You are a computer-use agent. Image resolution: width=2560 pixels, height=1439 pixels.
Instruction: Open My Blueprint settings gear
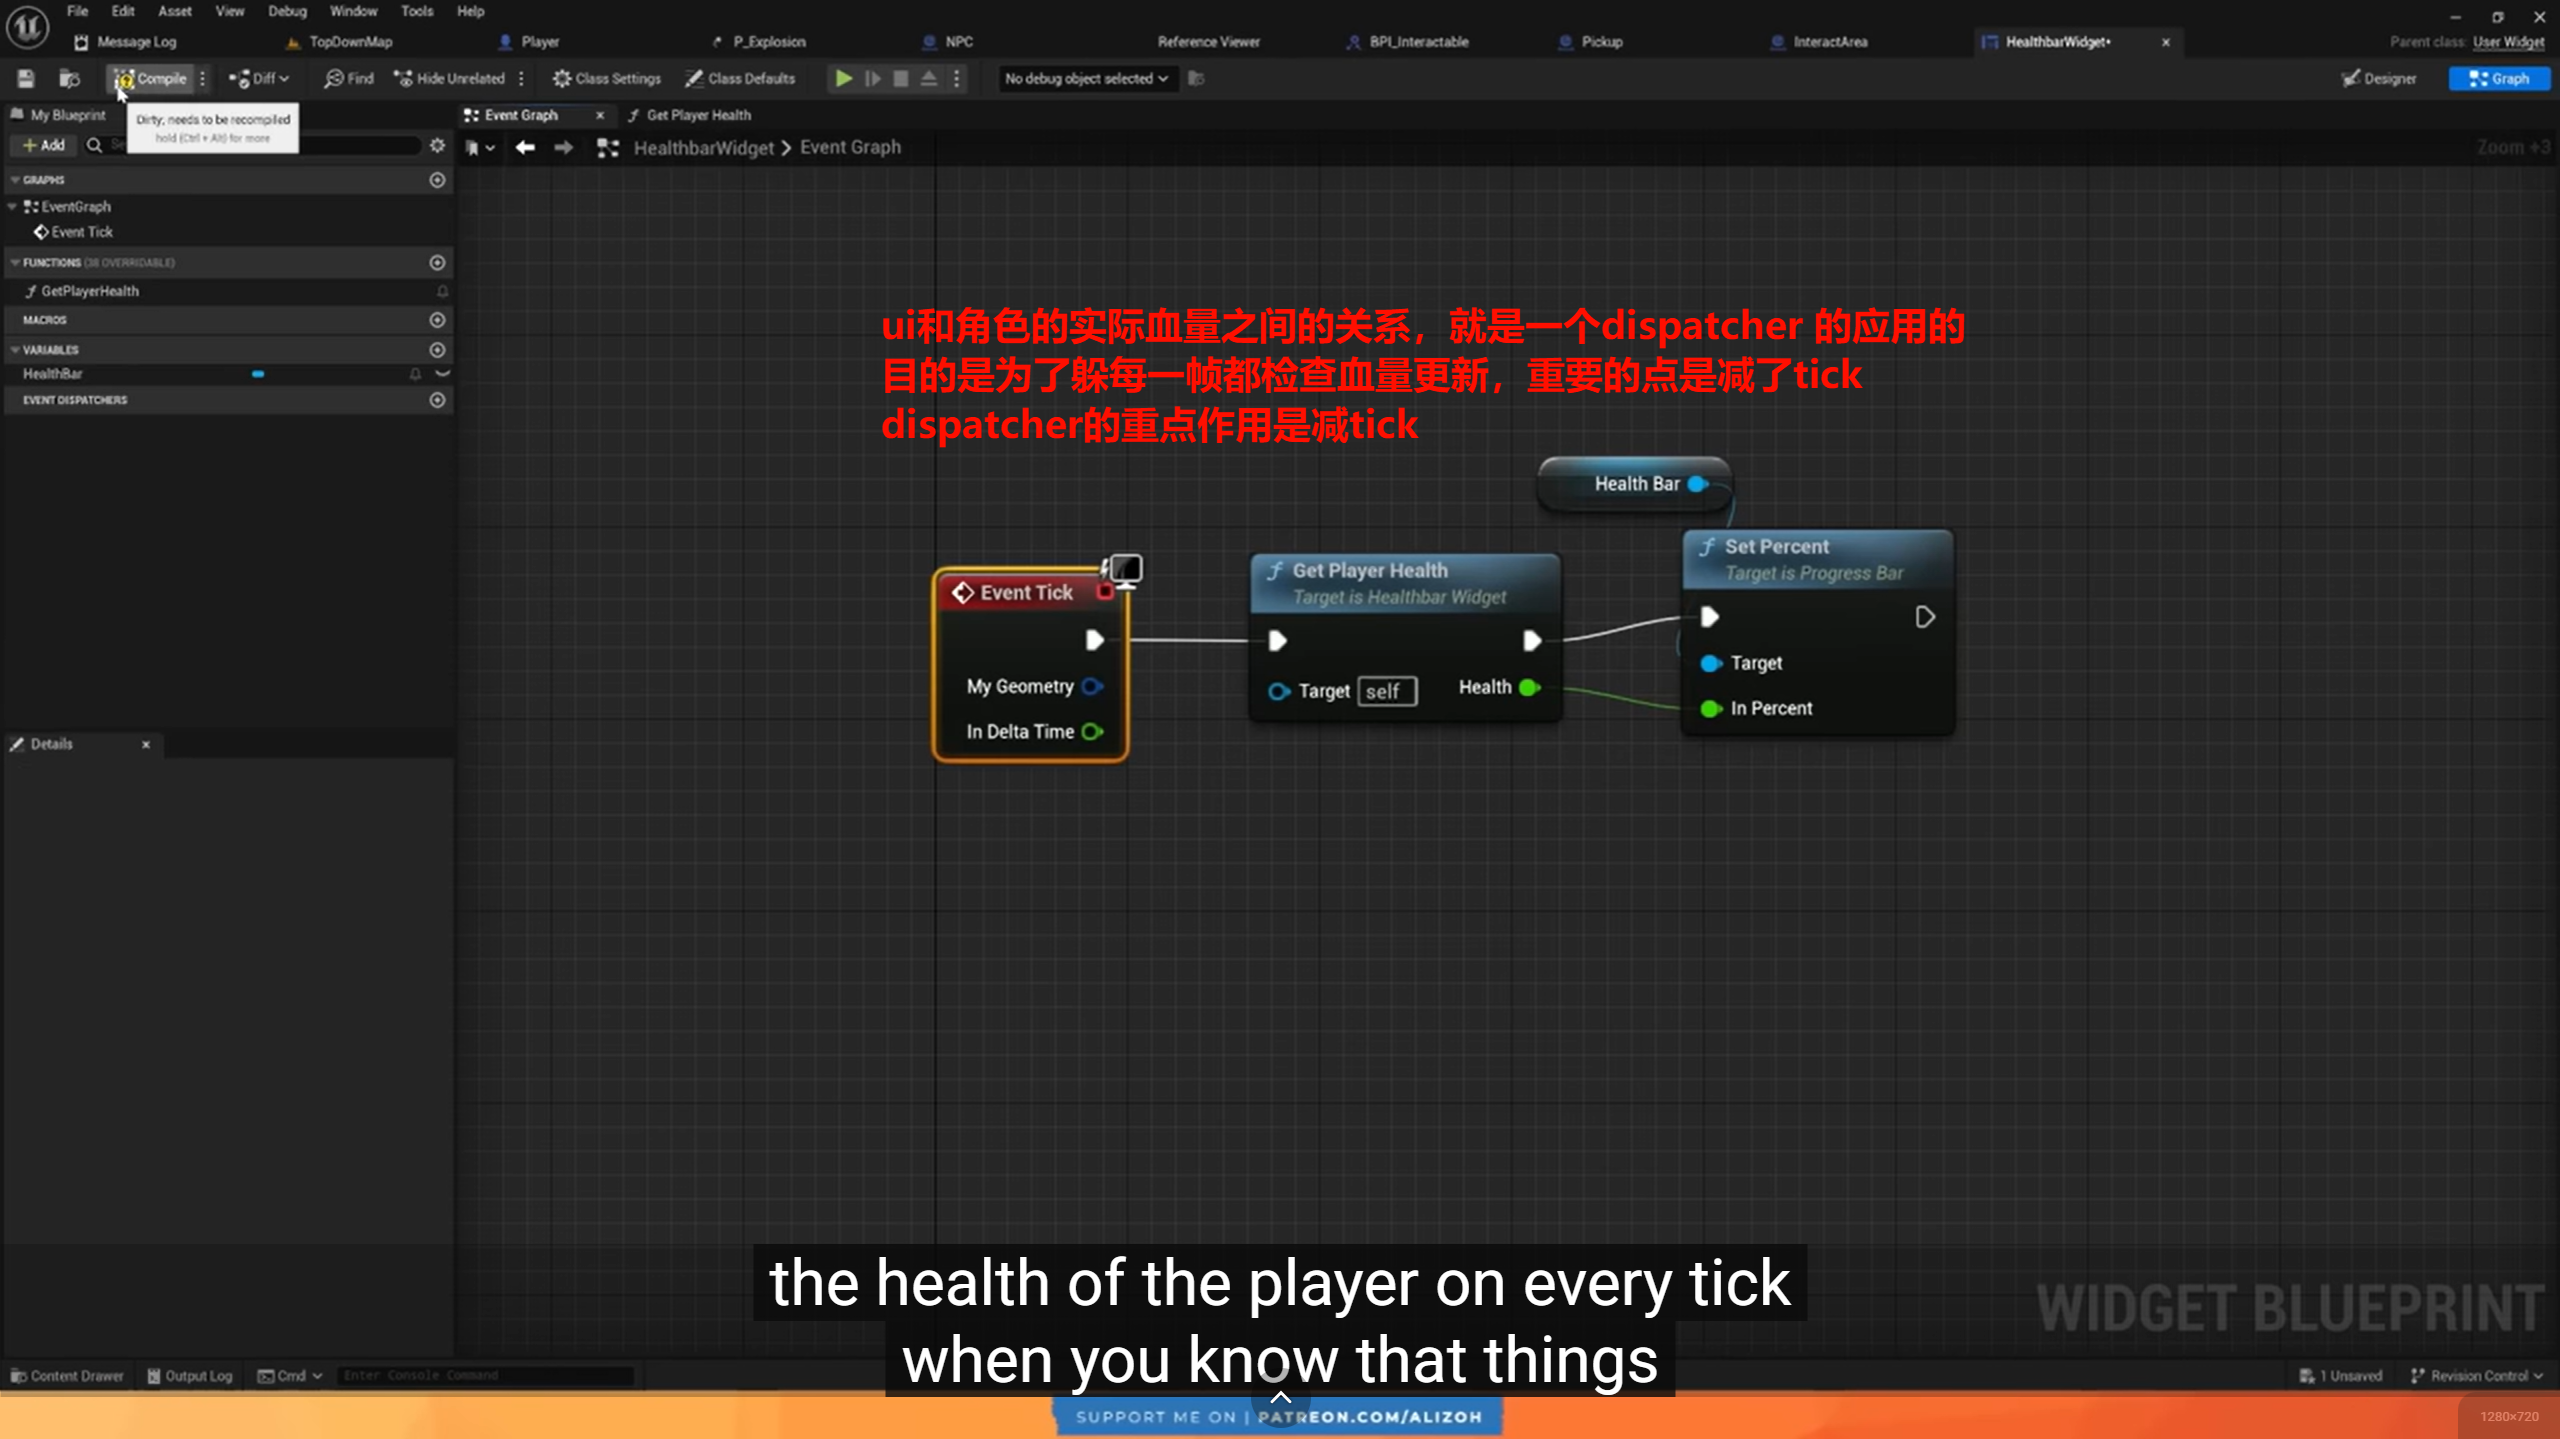437,145
